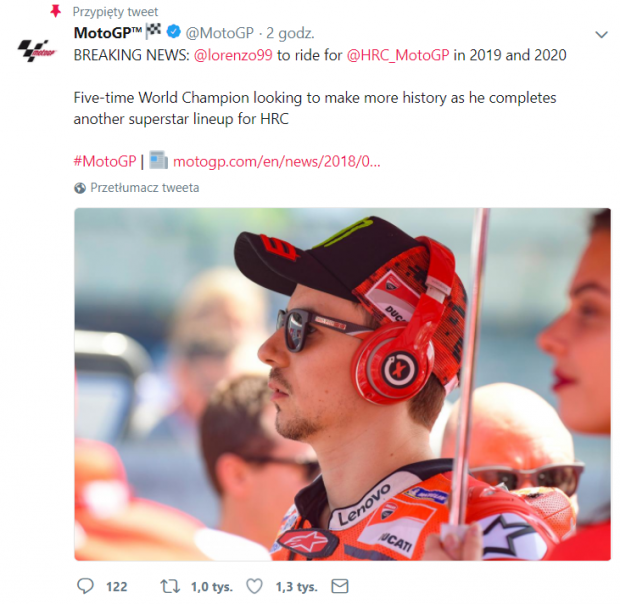Click the envelope direct message icon
Image resolution: width=620 pixels, height=604 pixels.
coord(340,586)
